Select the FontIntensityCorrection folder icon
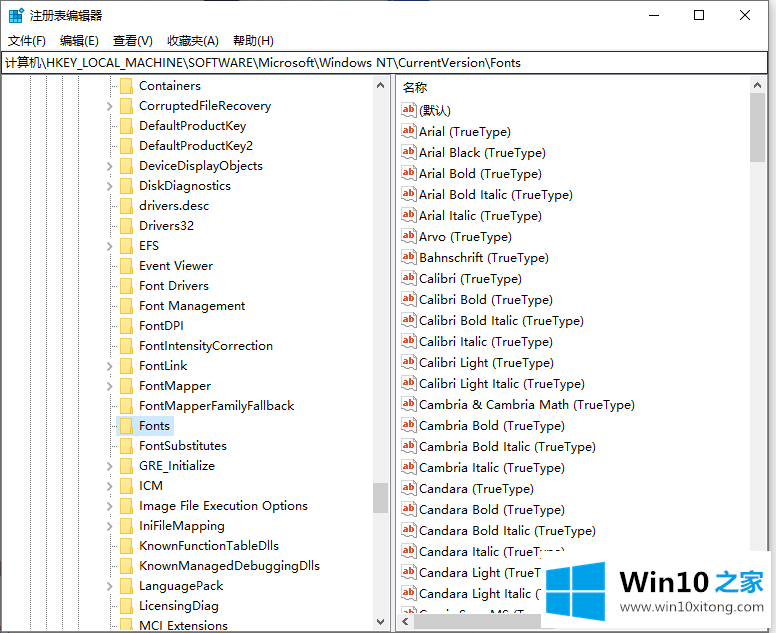The image size is (776, 633). [127, 346]
